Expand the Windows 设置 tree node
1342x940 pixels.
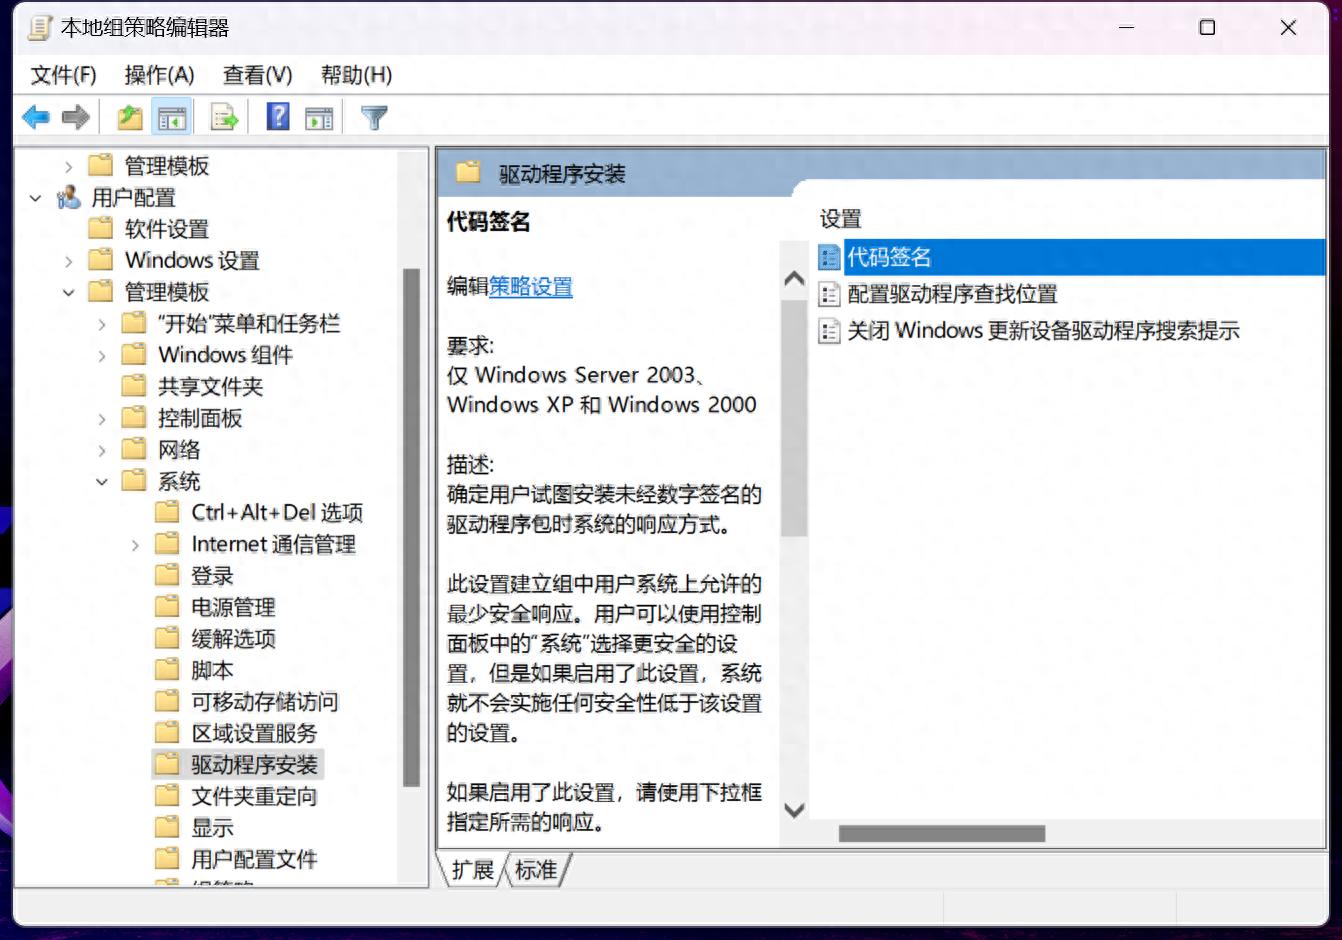click(68, 260)
